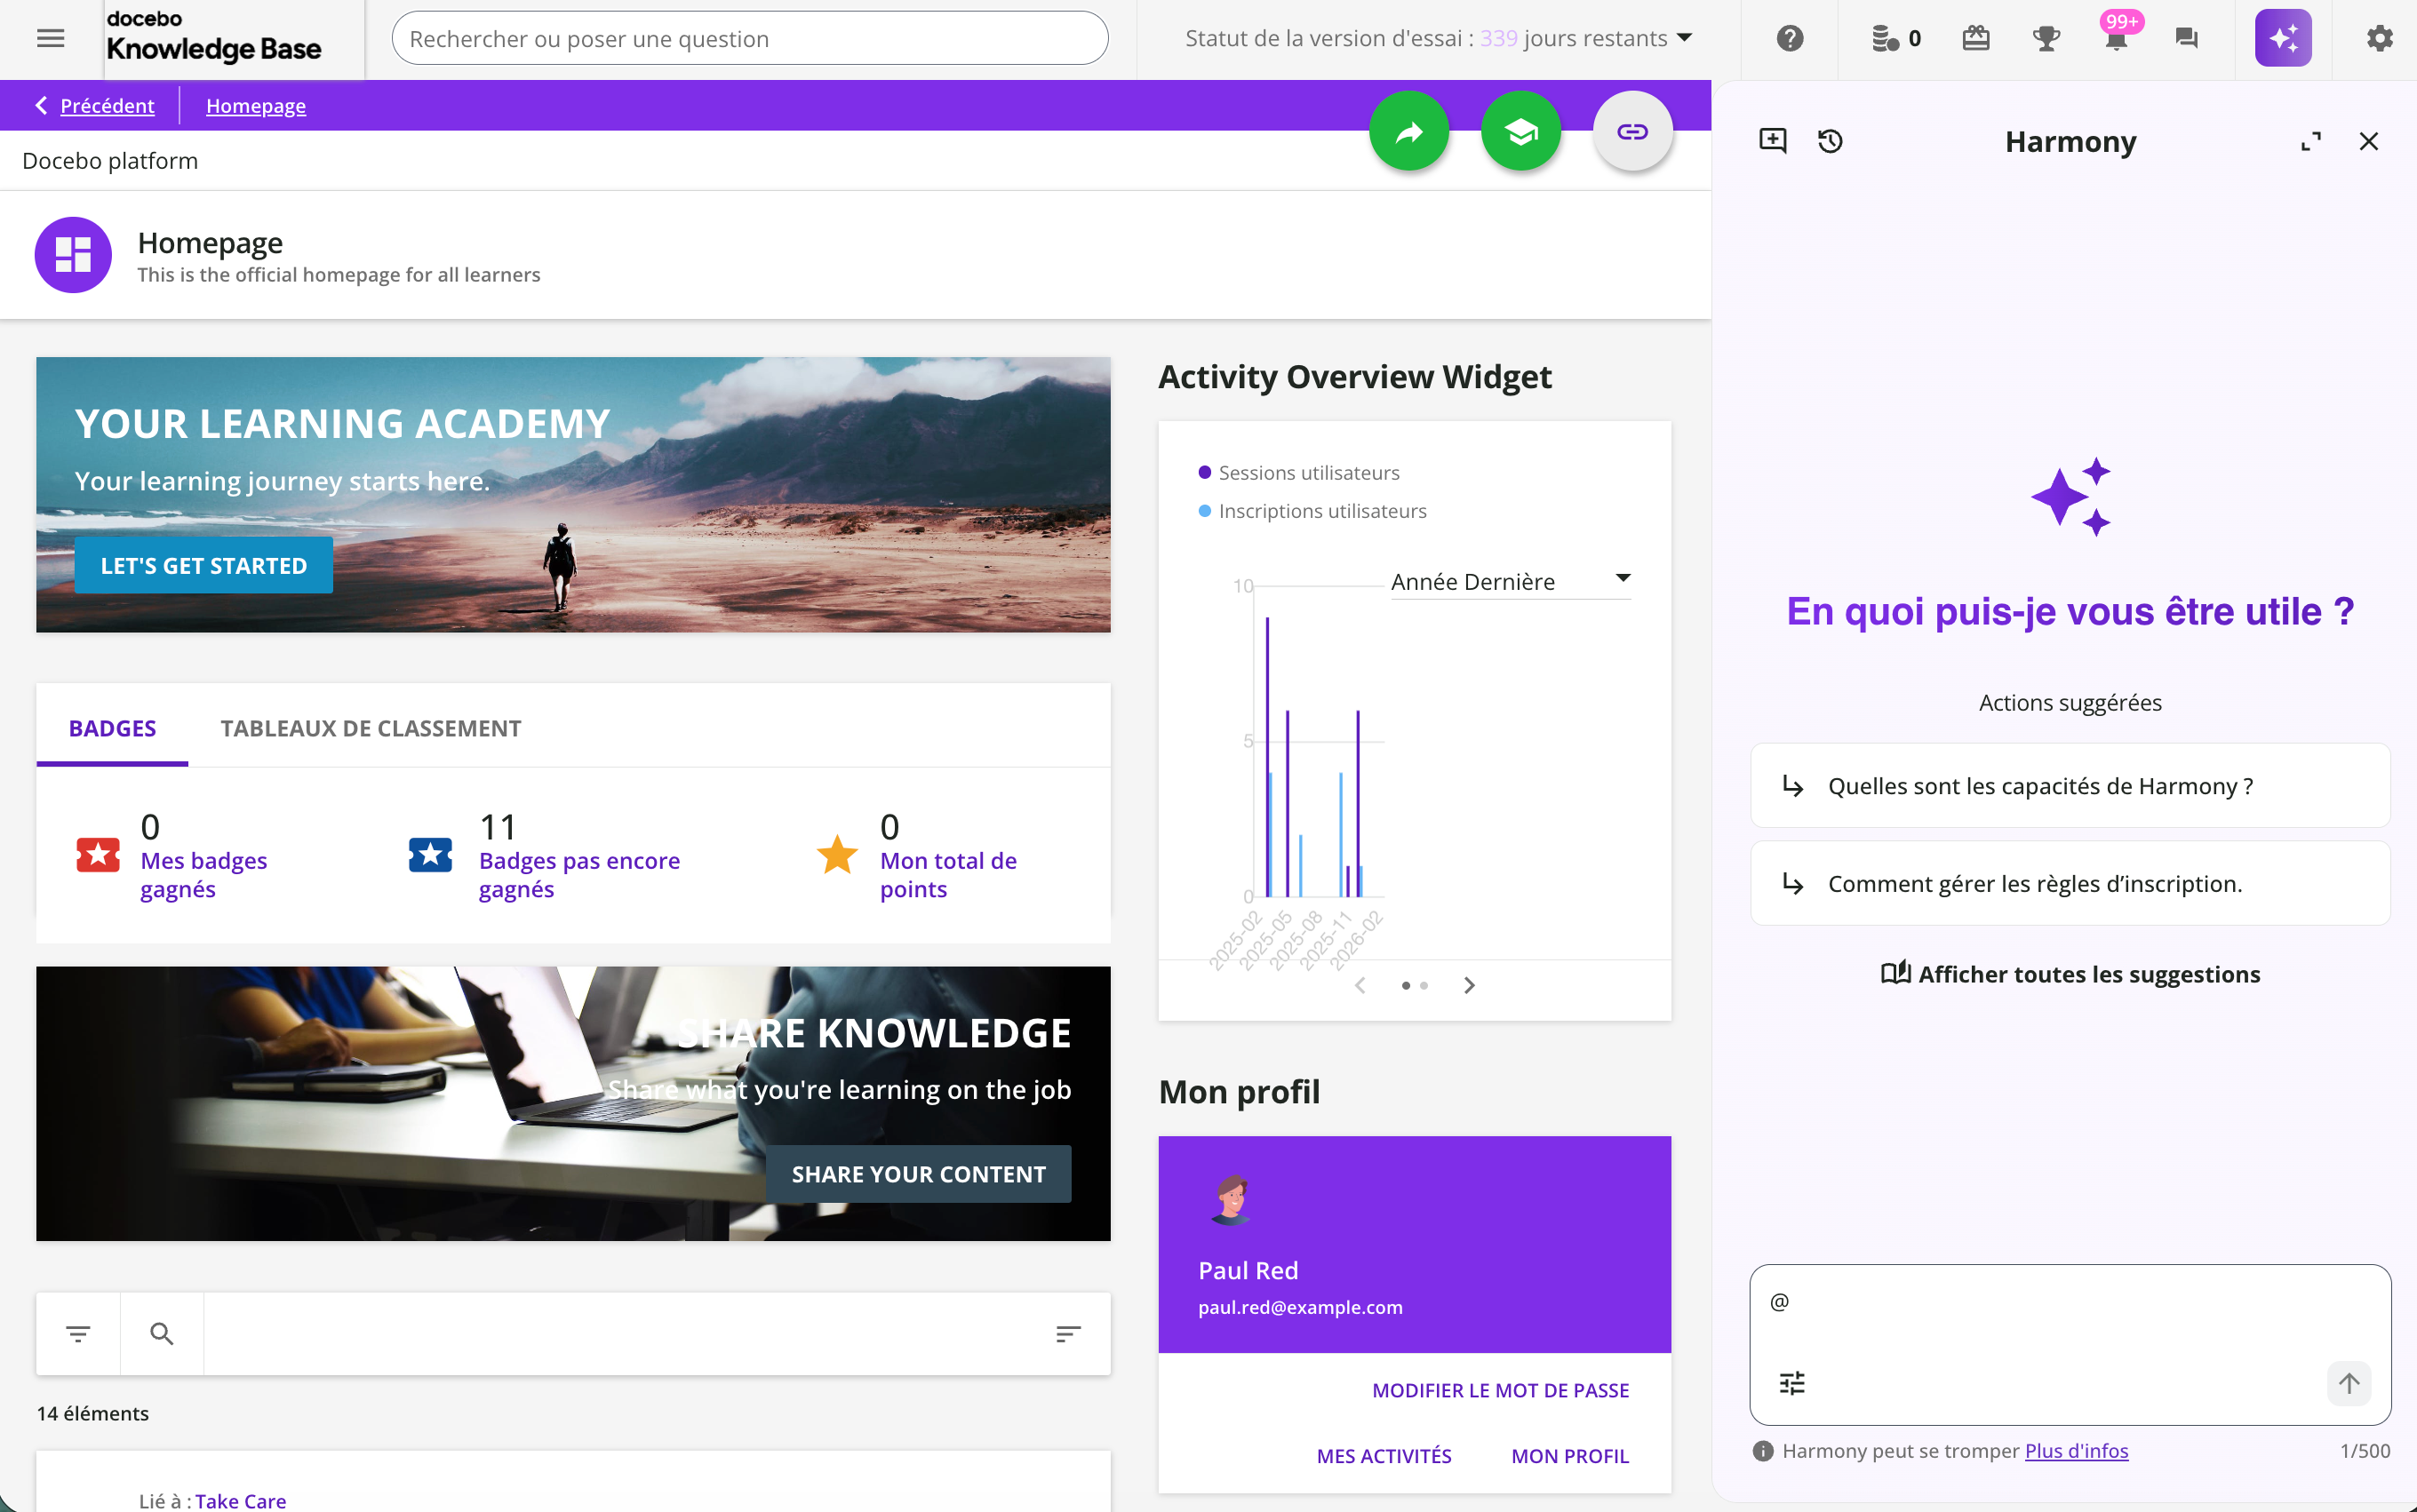Viewport: 2417px width, 1512px height.
Task: Open Harmony input settings sliders icon
Action: 1792,1383
